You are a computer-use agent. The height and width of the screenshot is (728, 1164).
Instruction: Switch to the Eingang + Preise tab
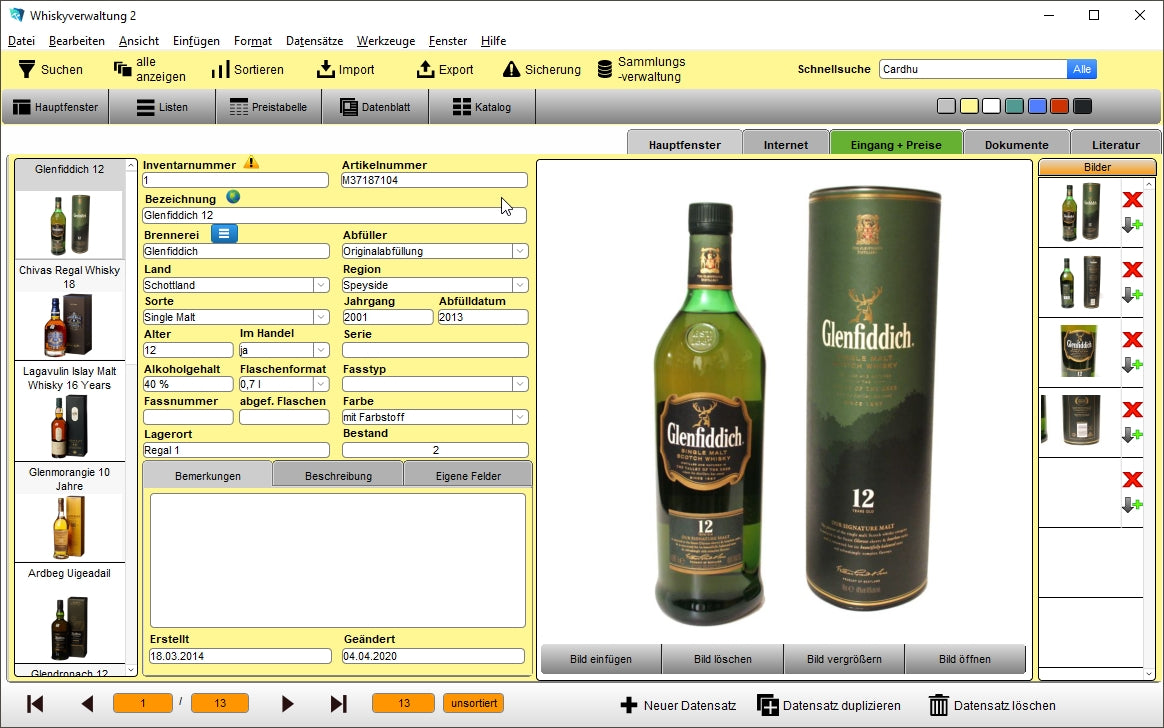click(x=895, y=145)
